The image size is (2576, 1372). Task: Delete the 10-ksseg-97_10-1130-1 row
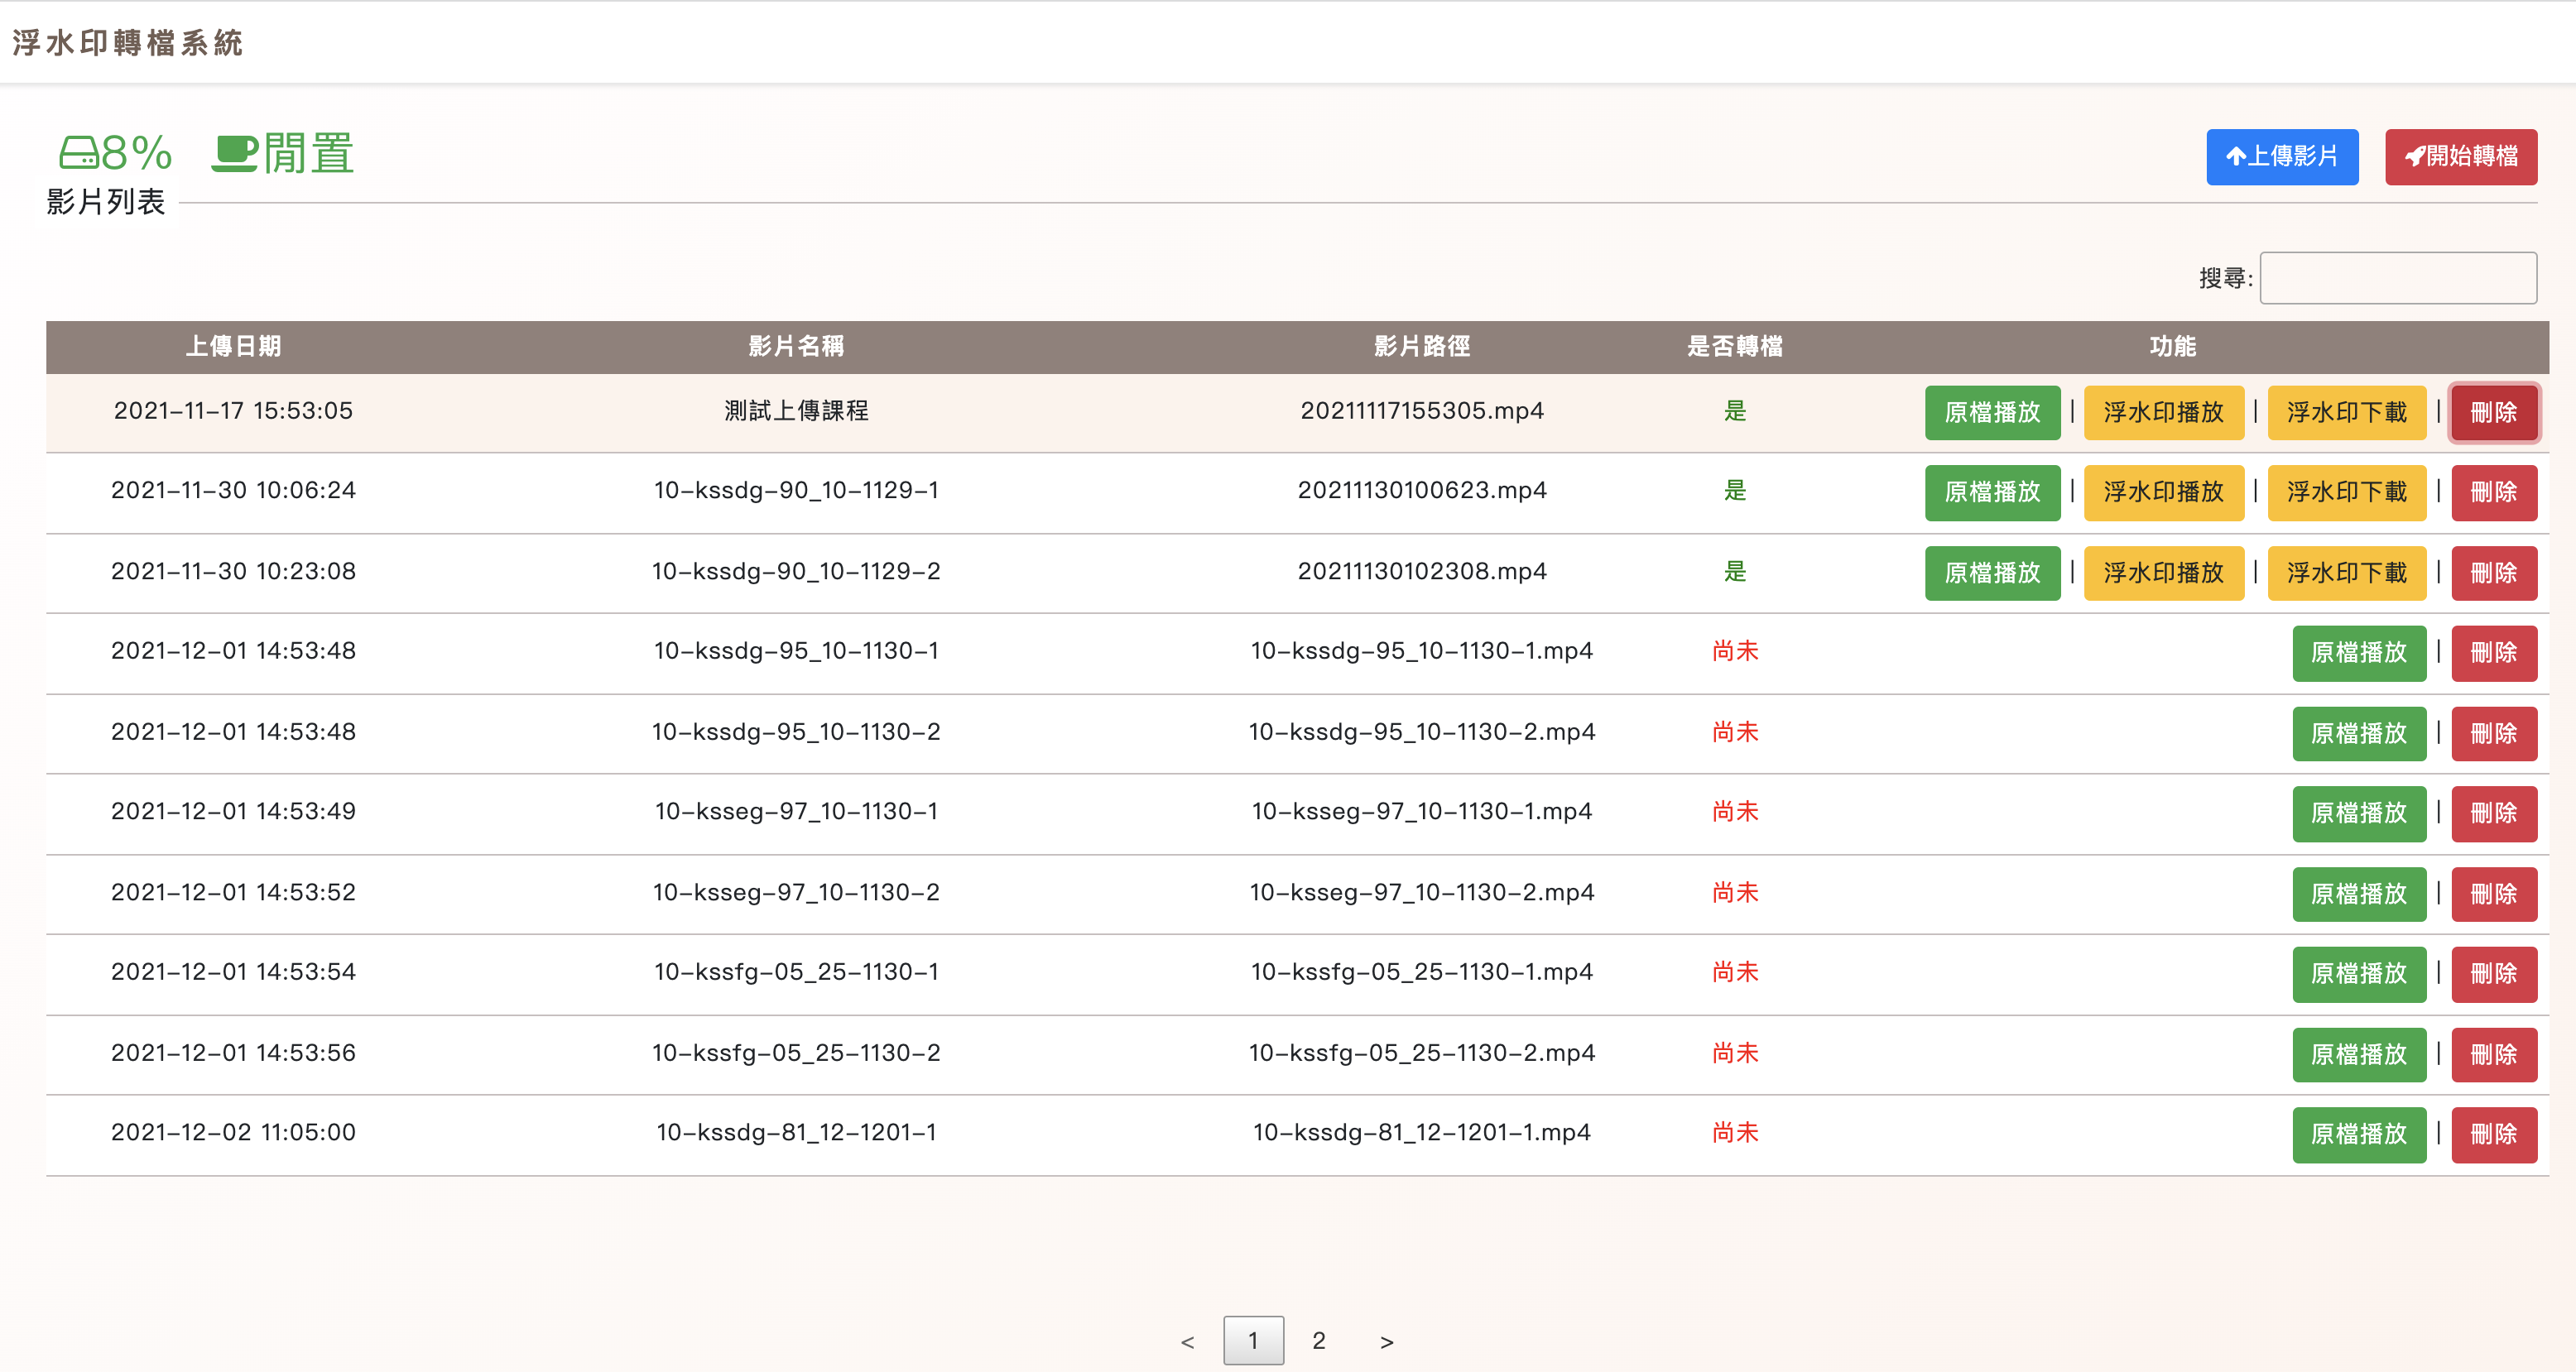(2493, 814)
